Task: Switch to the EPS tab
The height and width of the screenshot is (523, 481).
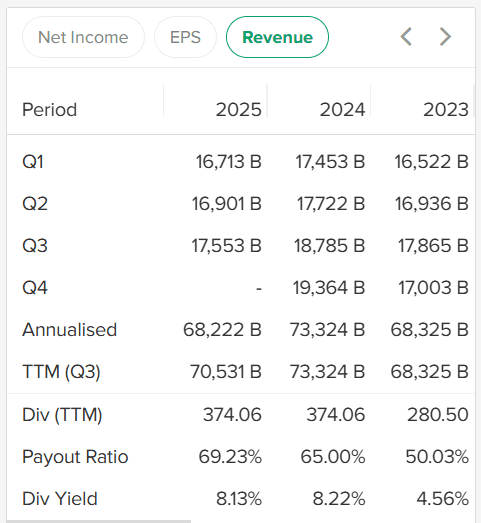Action: tap(185, 37)
